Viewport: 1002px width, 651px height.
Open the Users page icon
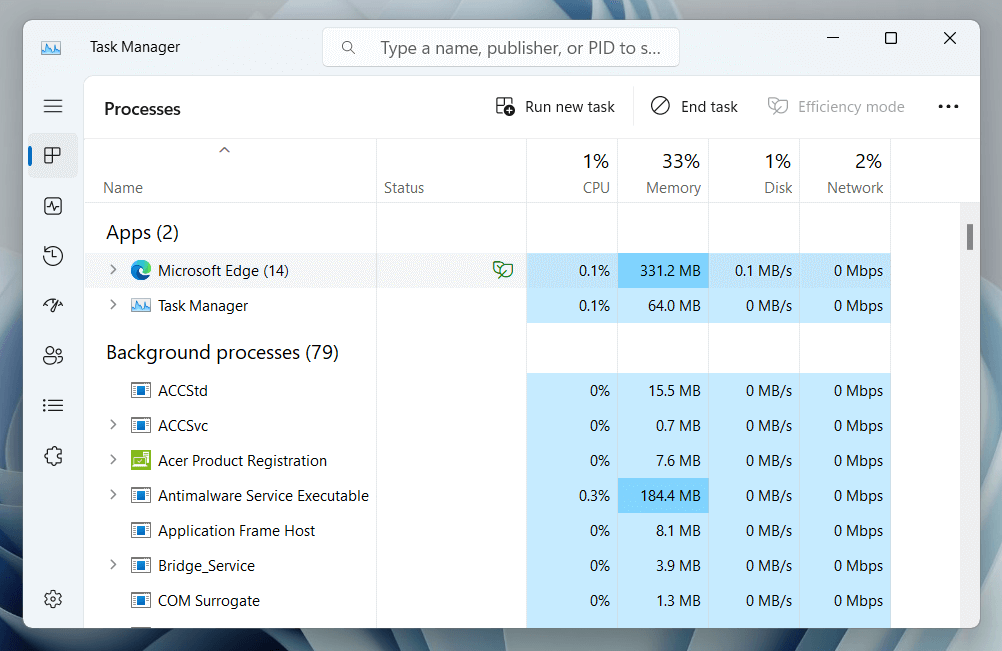tap(53, 355)
